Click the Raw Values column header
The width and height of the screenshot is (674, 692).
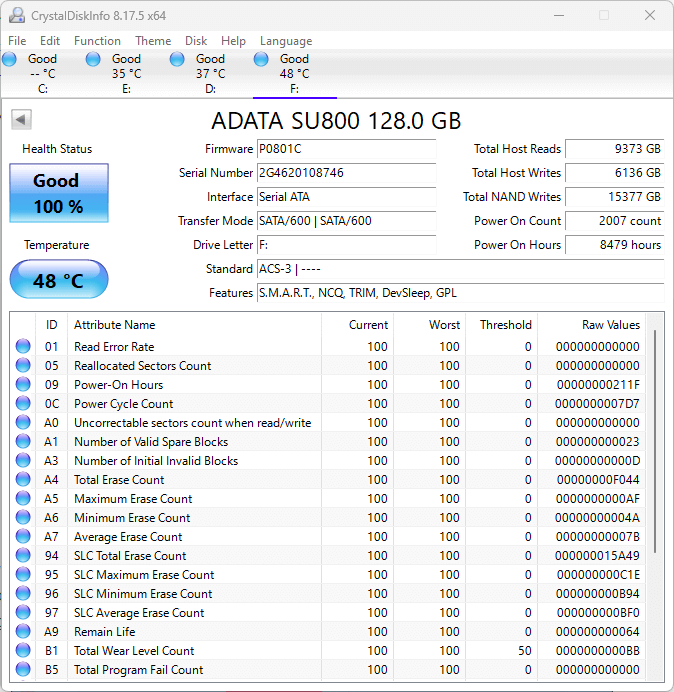(x=592, y=325)
